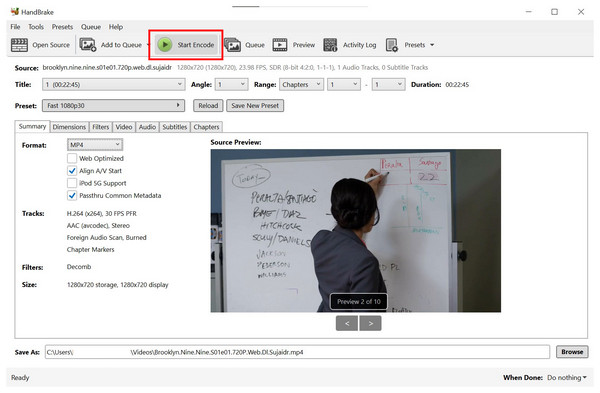Open the Help menu
The width and height of the screenshot is (600, 393).
pos(116,27)
